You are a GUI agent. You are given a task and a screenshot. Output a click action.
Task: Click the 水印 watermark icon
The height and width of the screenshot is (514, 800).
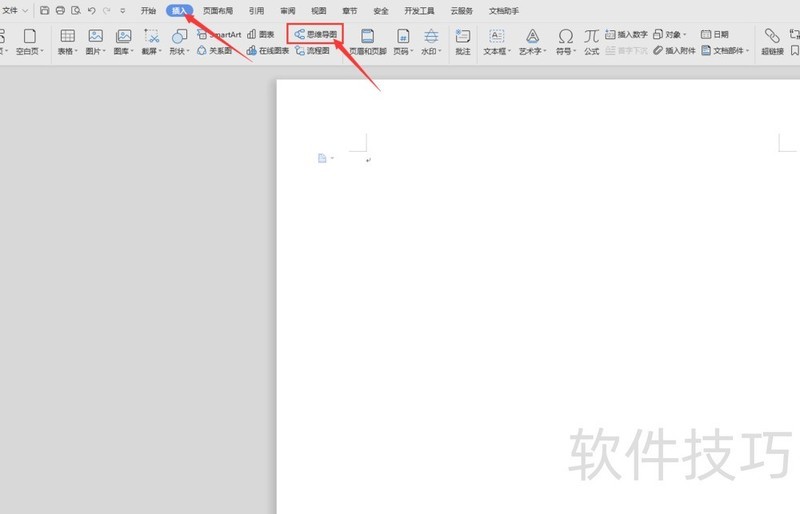click(x=431, y=36)
